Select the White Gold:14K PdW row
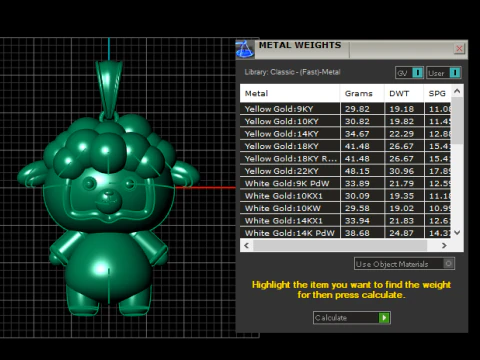Image resolution: width=480 pixels, height=360 pixels. tap(345, 233)
